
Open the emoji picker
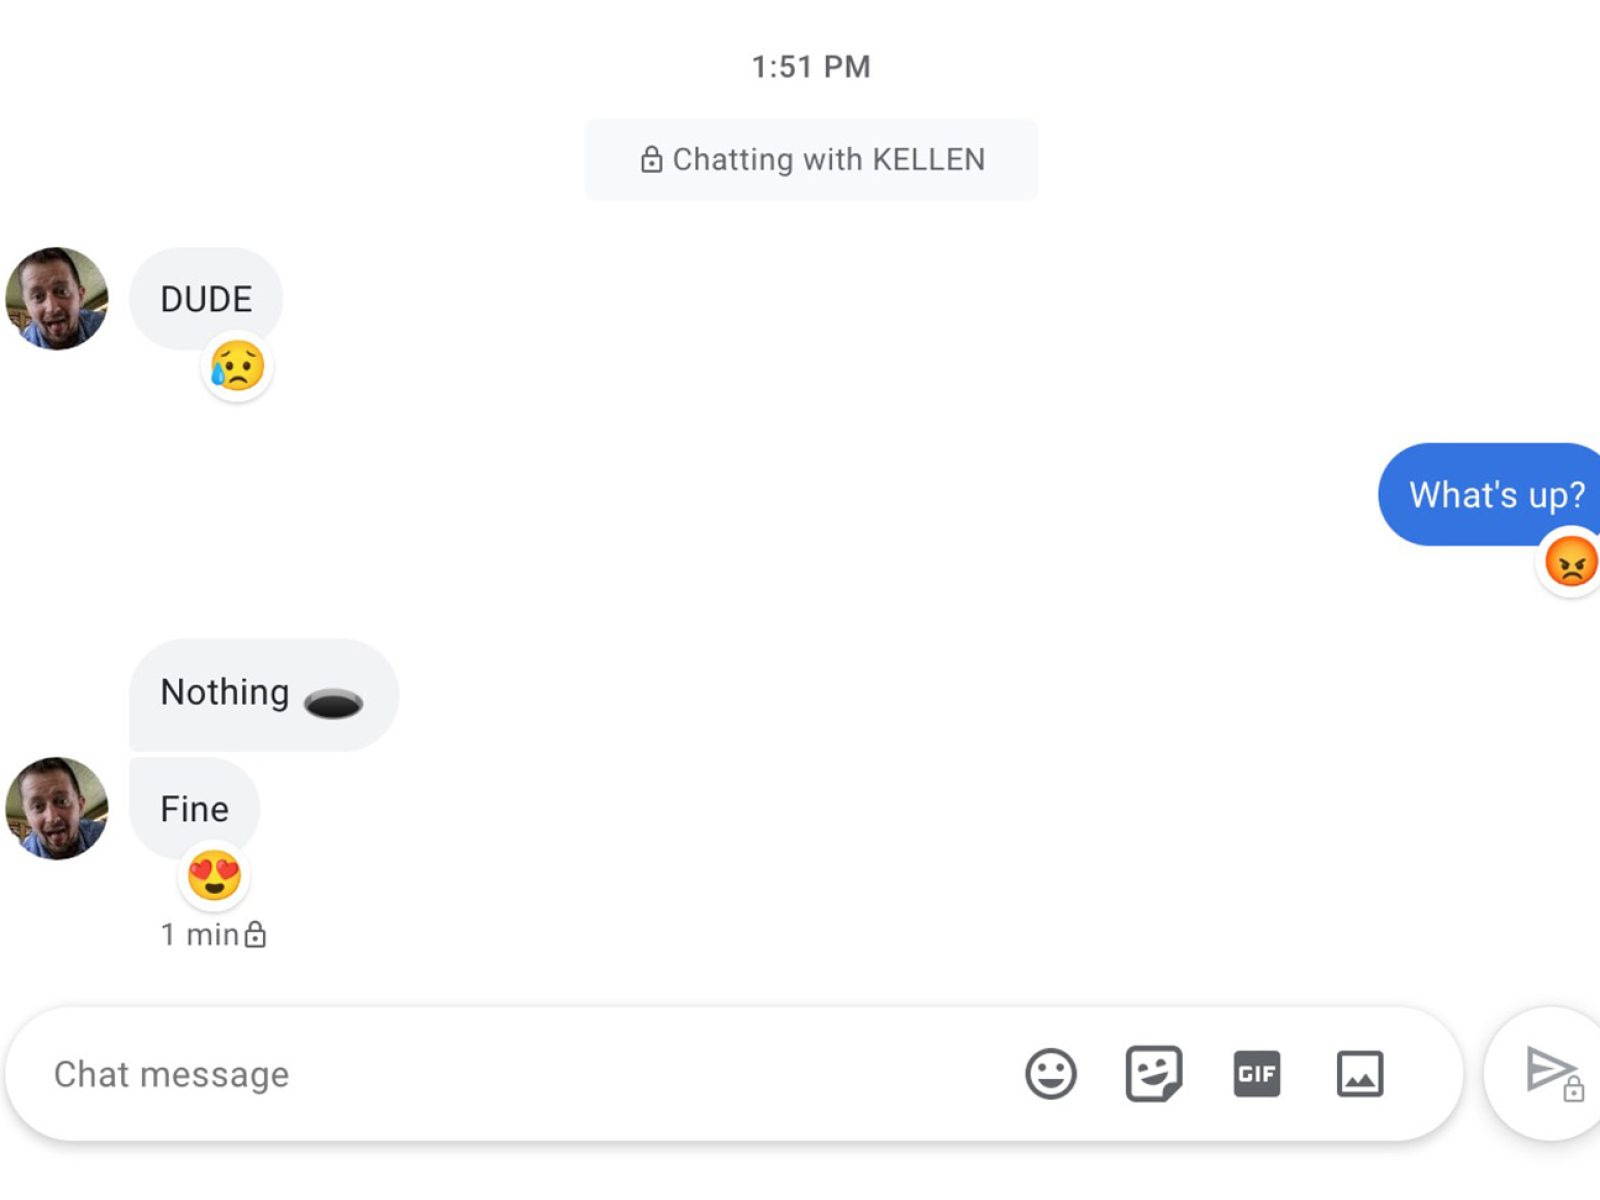tap(1050, 1074)
